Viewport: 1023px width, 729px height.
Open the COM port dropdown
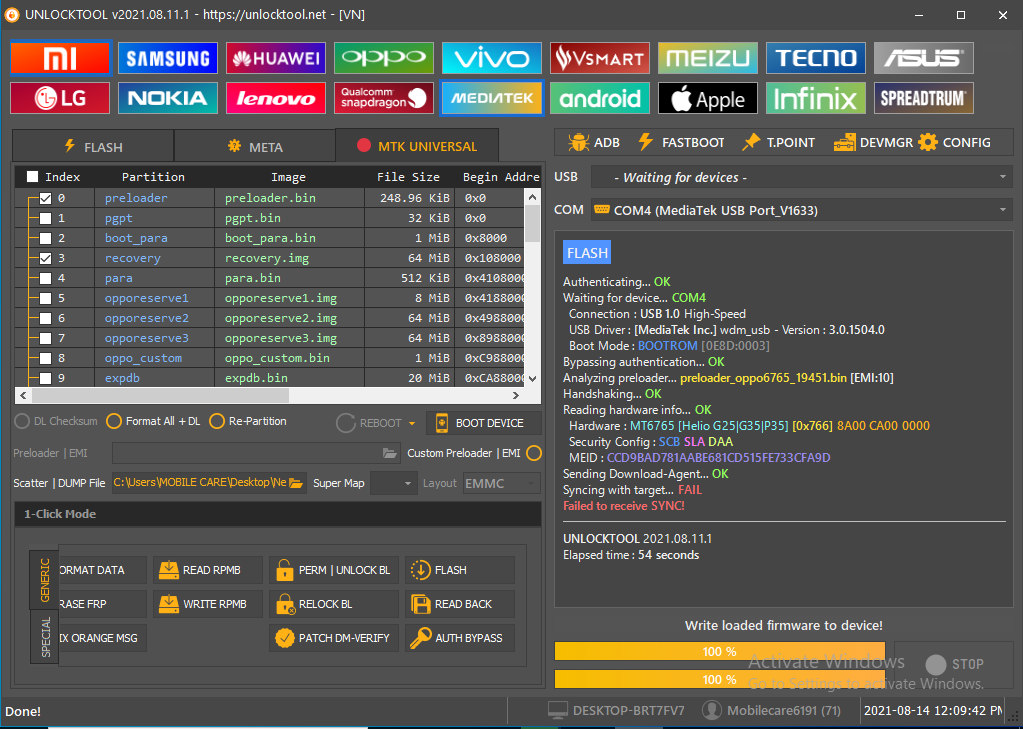(x=802, y=210)
